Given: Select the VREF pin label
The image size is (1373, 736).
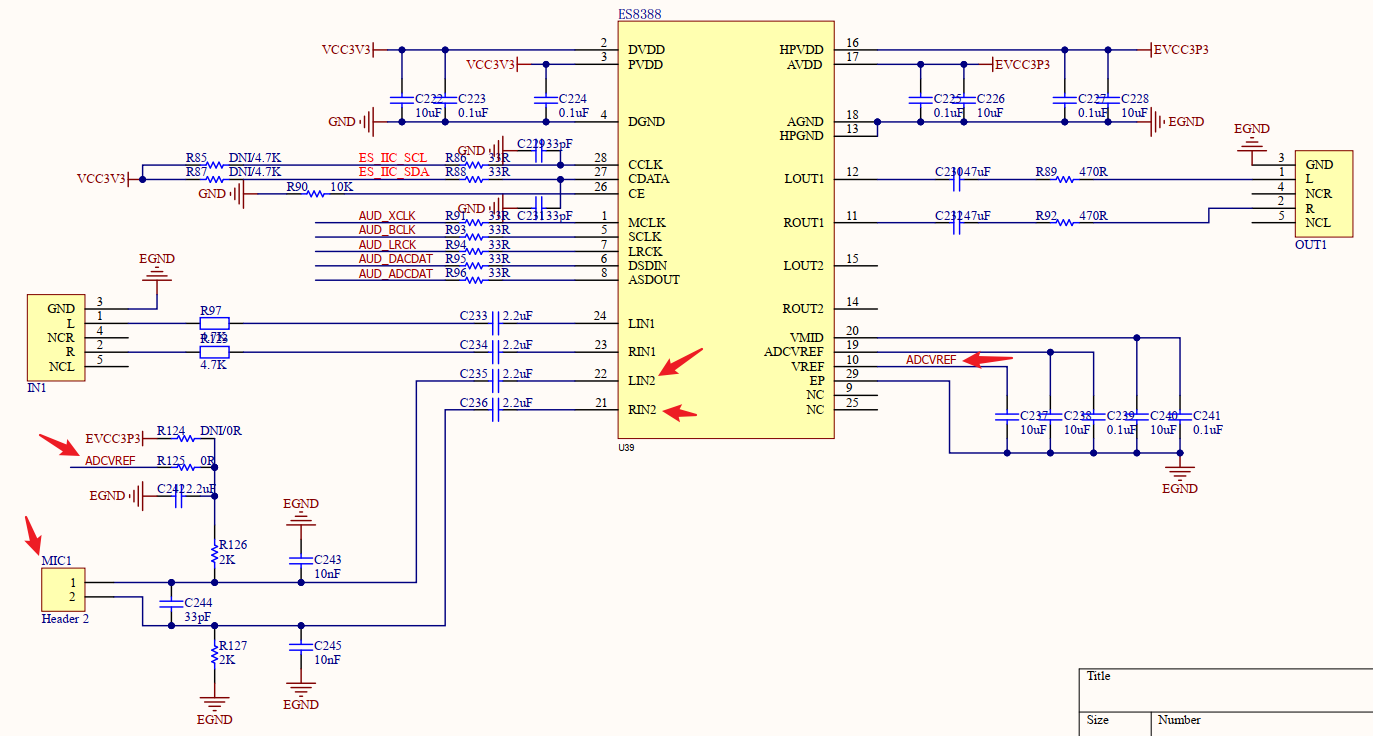Looking at the screenshot, I should 807,367.
